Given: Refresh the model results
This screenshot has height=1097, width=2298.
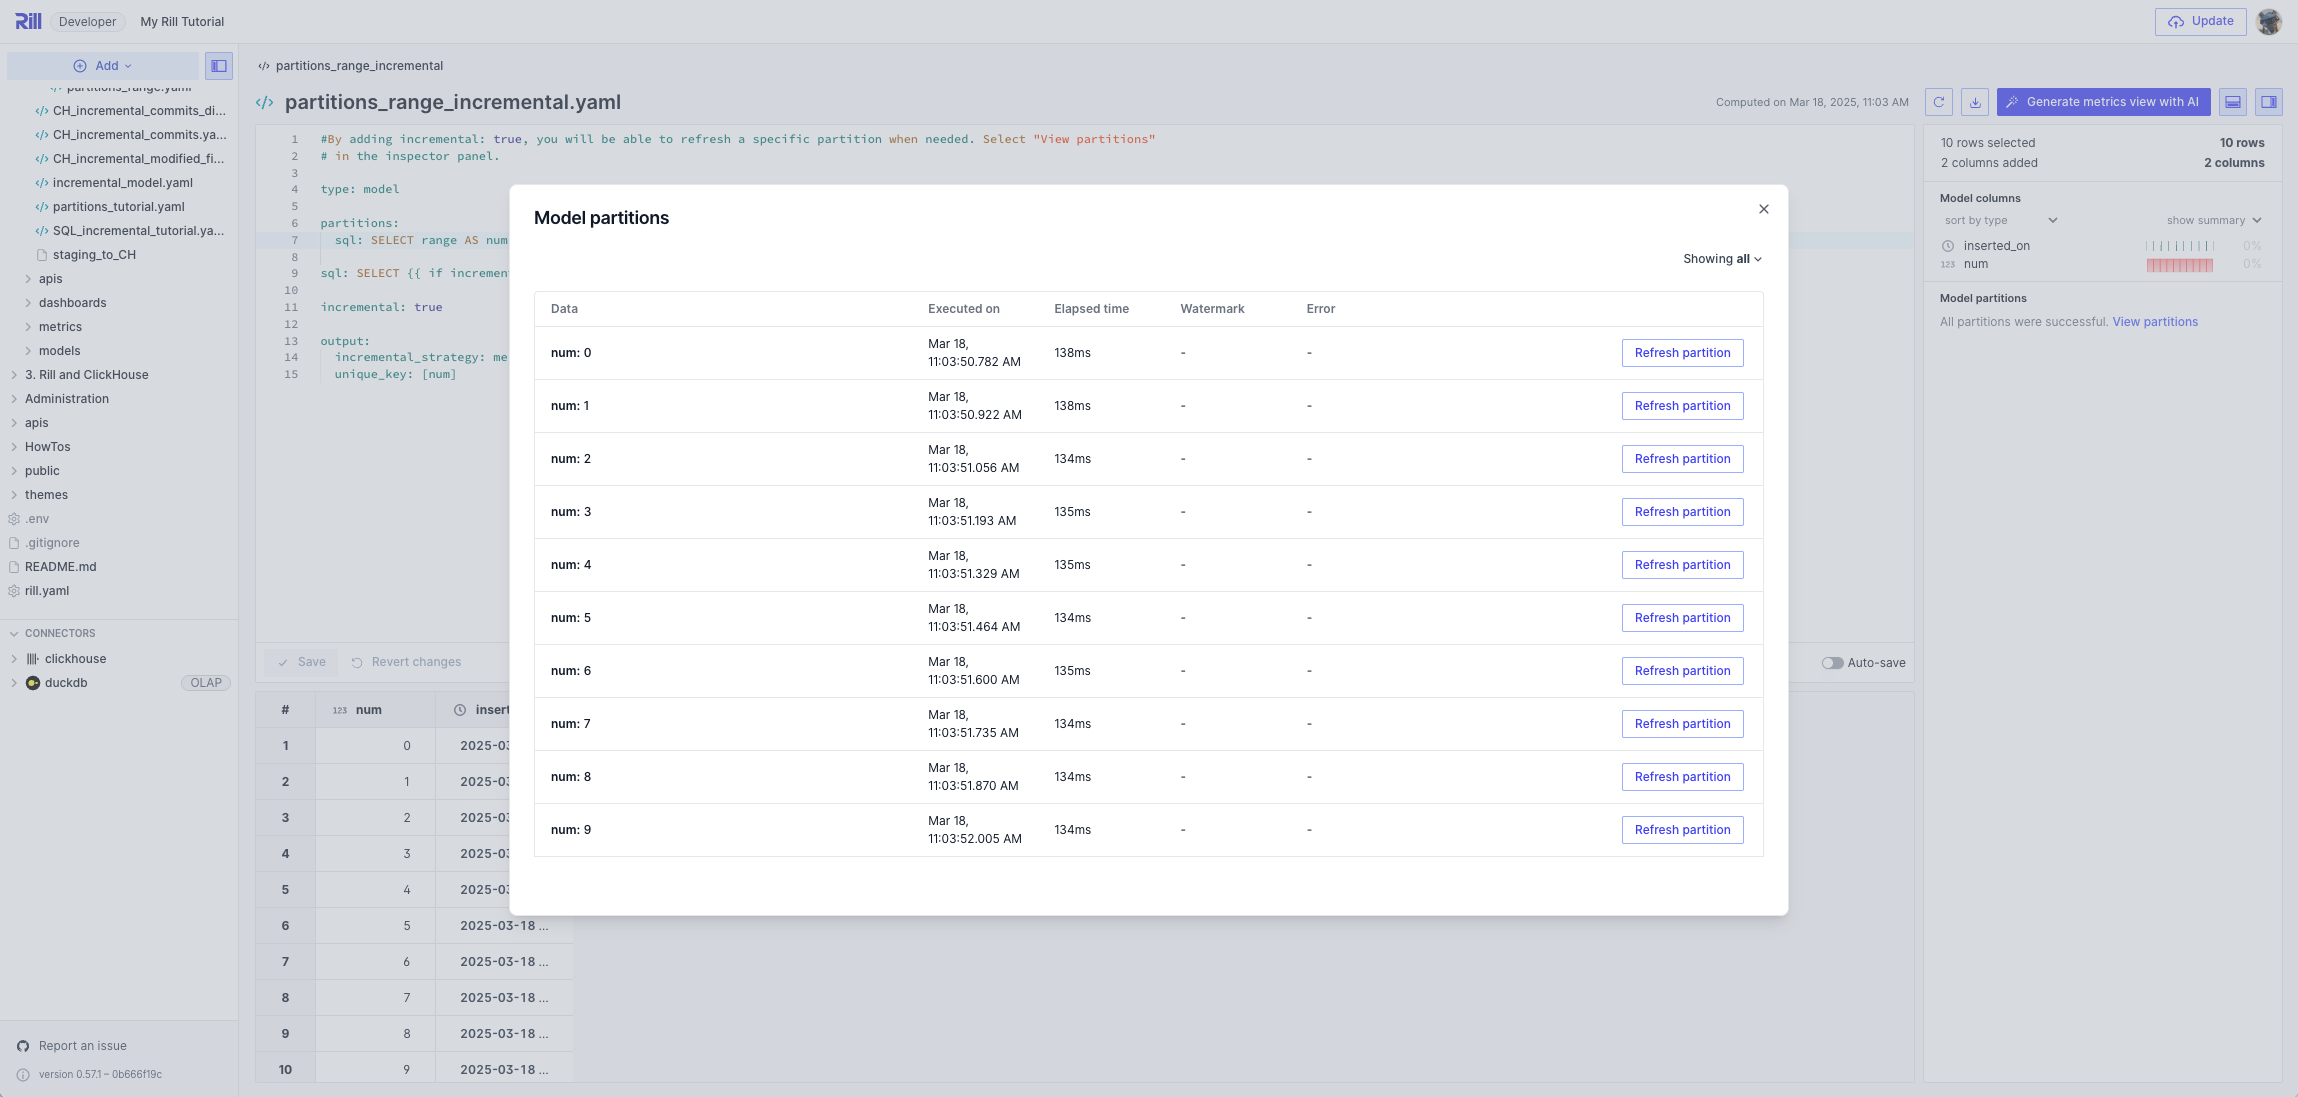Looking at the screenshot, I should click(1940, 101).
